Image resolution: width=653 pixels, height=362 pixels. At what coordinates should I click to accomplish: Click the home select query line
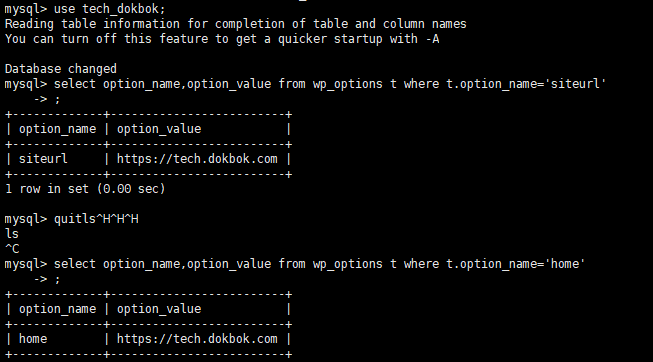295,264
